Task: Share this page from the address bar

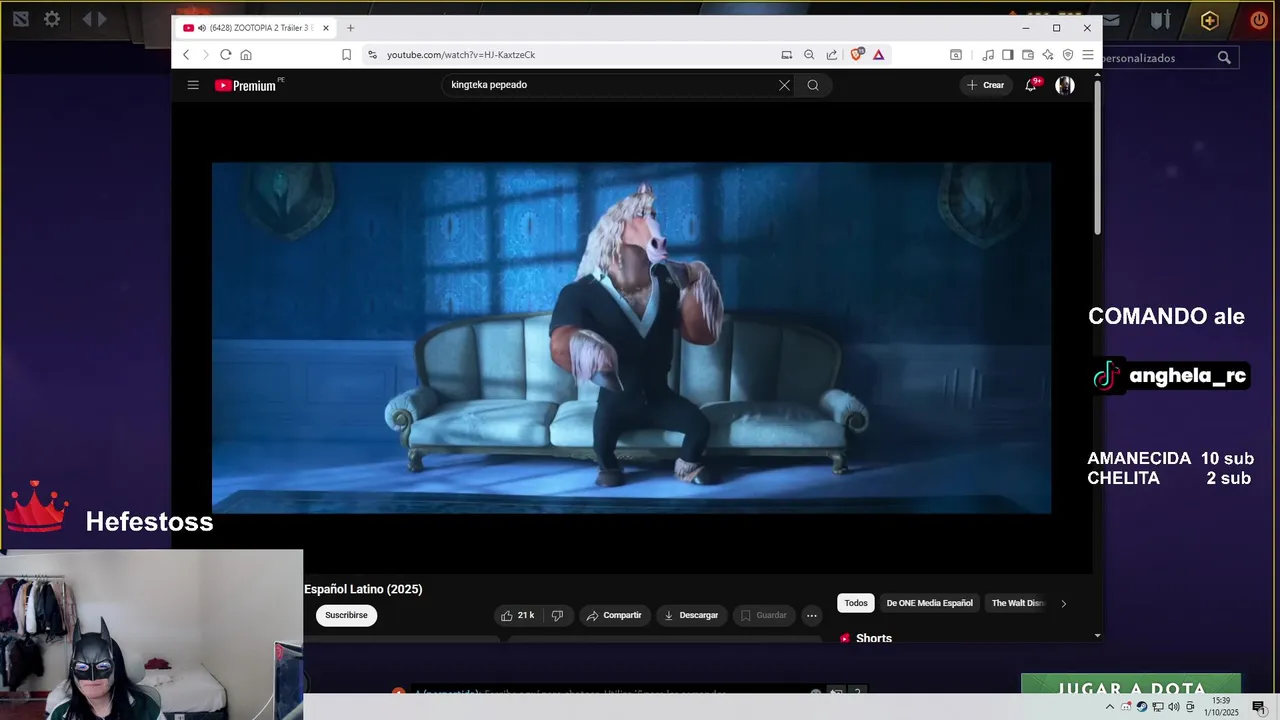Action: pyautogui.click(x=832, y=55)
